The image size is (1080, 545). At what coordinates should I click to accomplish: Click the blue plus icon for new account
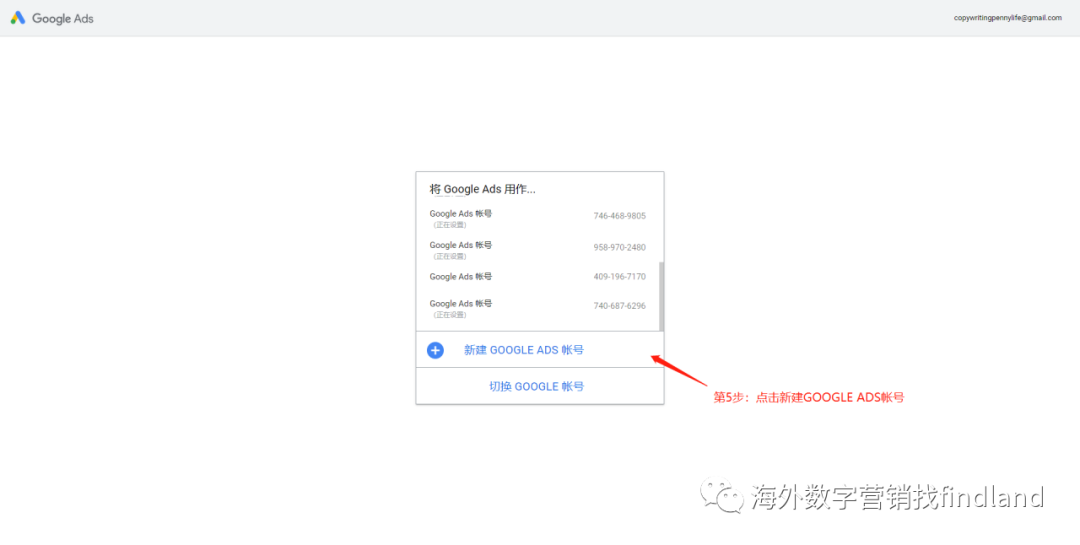coord(435,350)
